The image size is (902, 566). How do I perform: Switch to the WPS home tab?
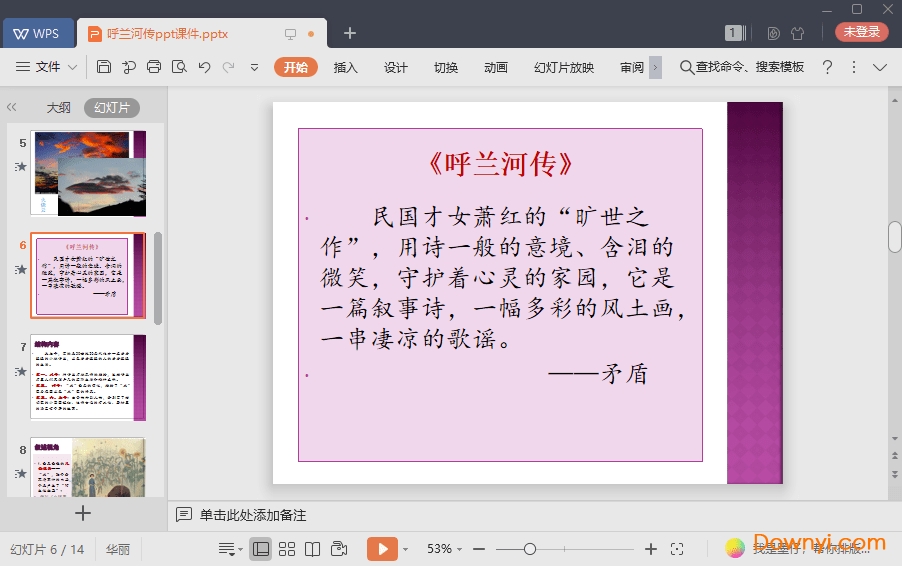coord(38,33)
